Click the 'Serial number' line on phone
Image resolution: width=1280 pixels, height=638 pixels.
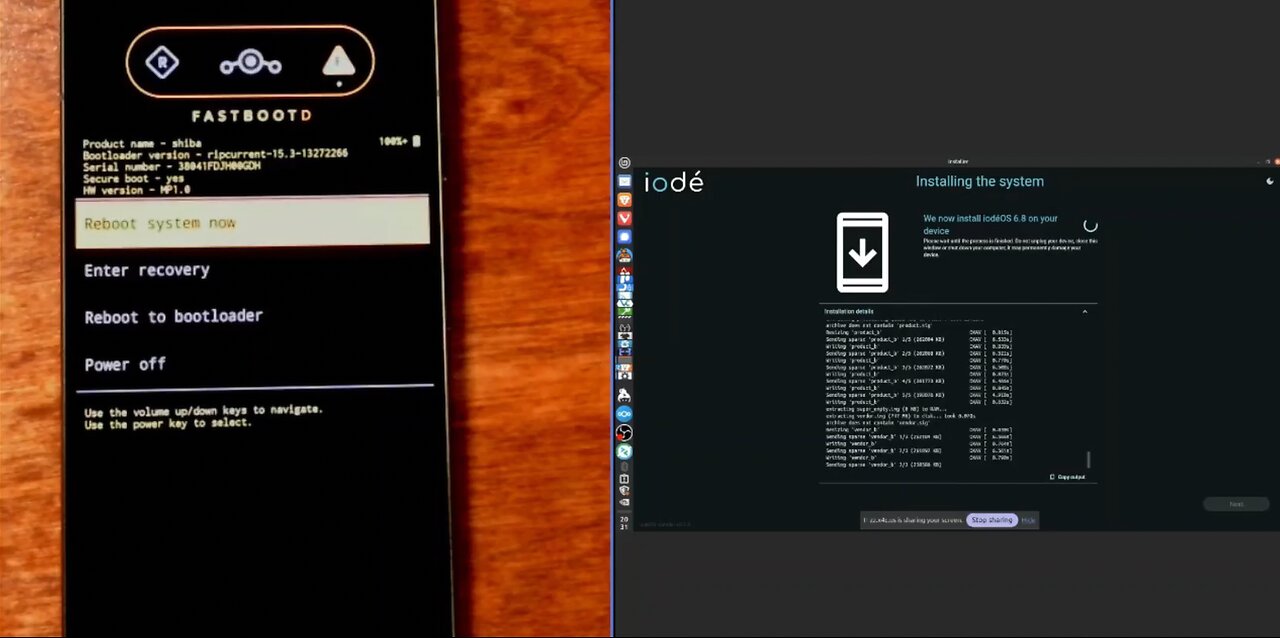coord(171,166)
